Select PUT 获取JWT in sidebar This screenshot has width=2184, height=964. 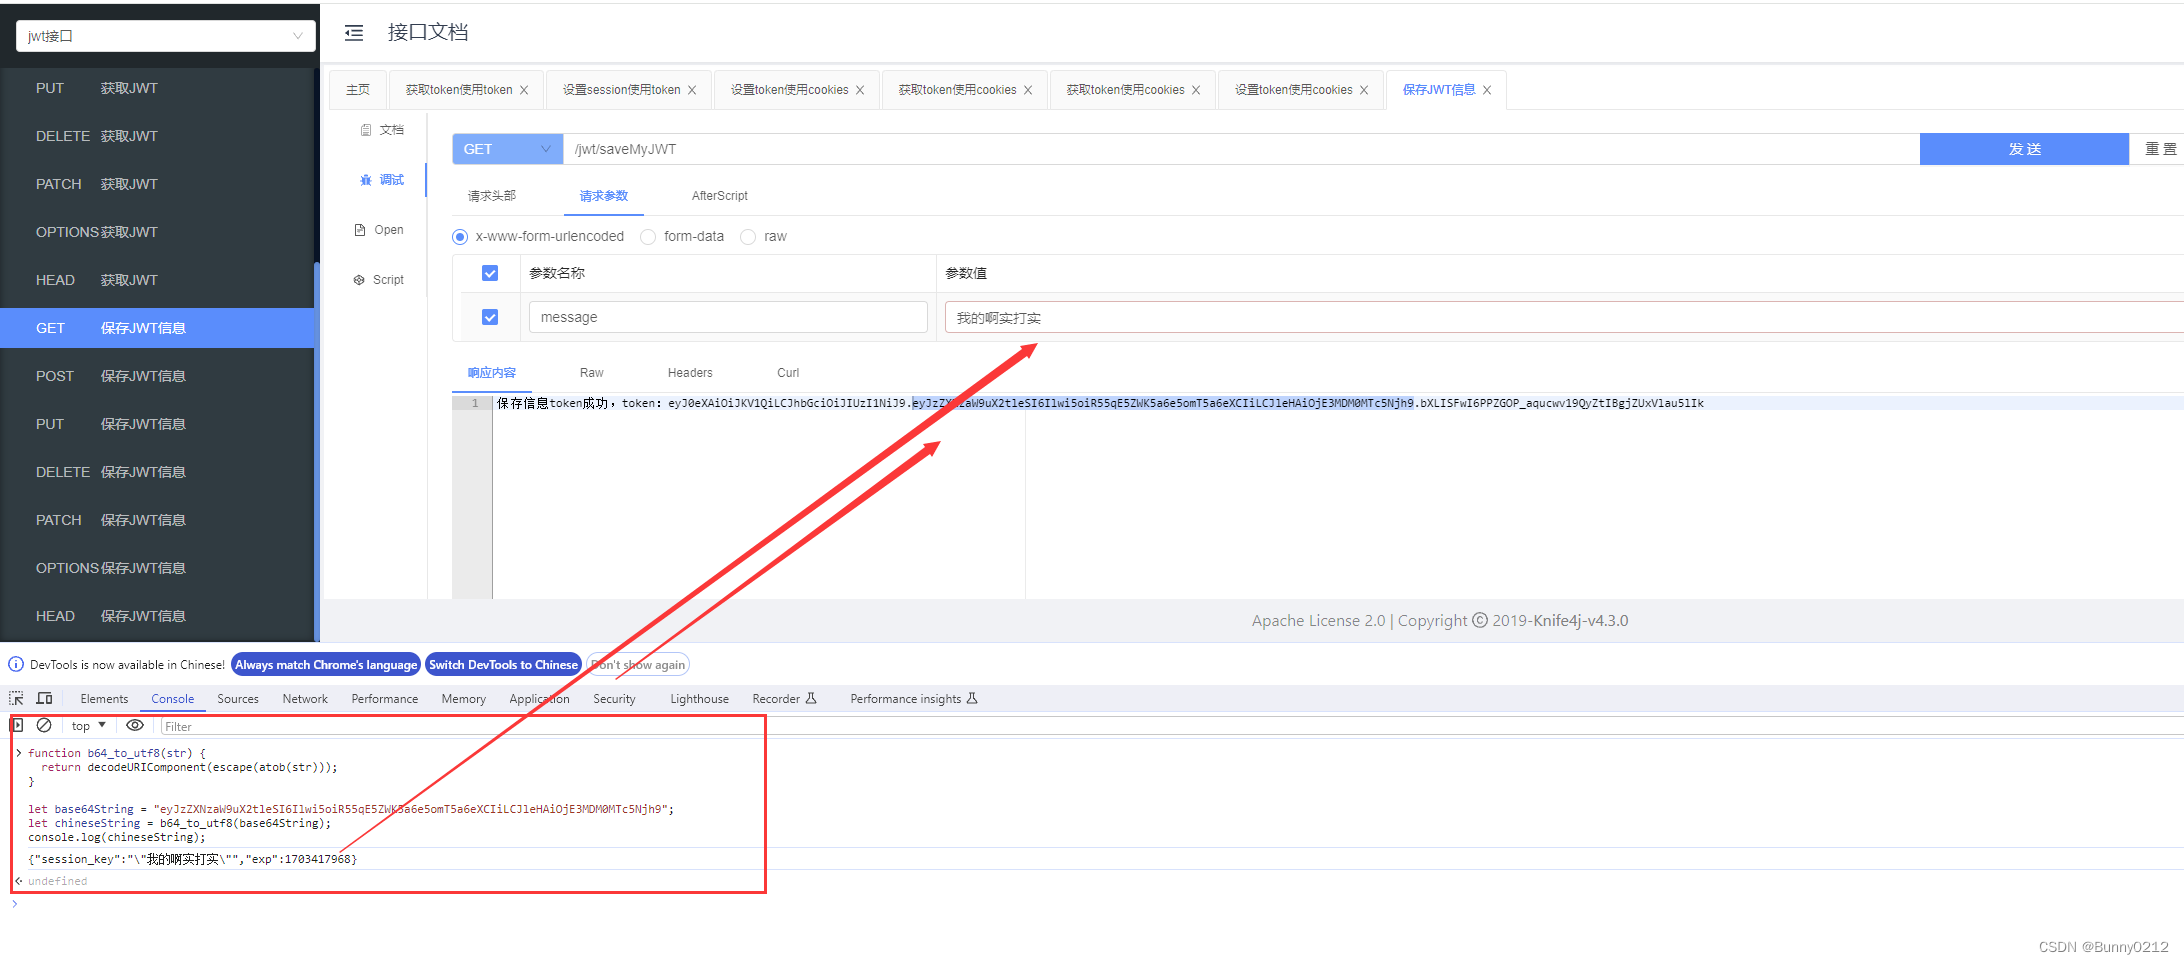coord(158,88)
